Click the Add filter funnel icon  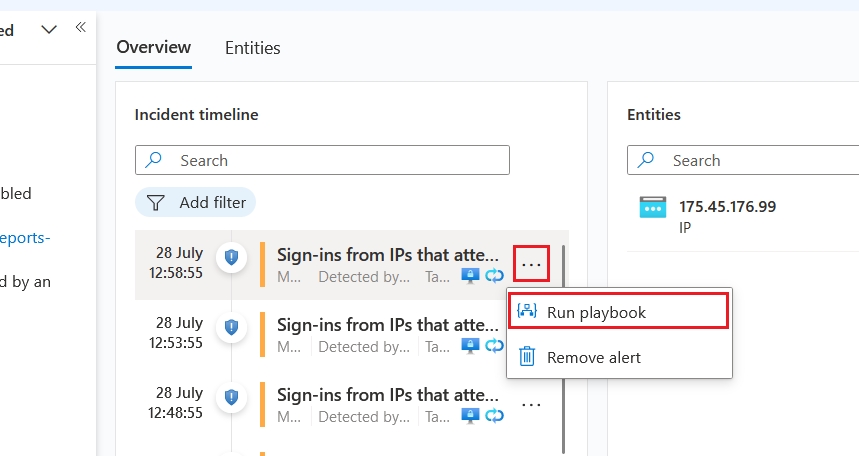pyautogui.click(x=156, y=203)
